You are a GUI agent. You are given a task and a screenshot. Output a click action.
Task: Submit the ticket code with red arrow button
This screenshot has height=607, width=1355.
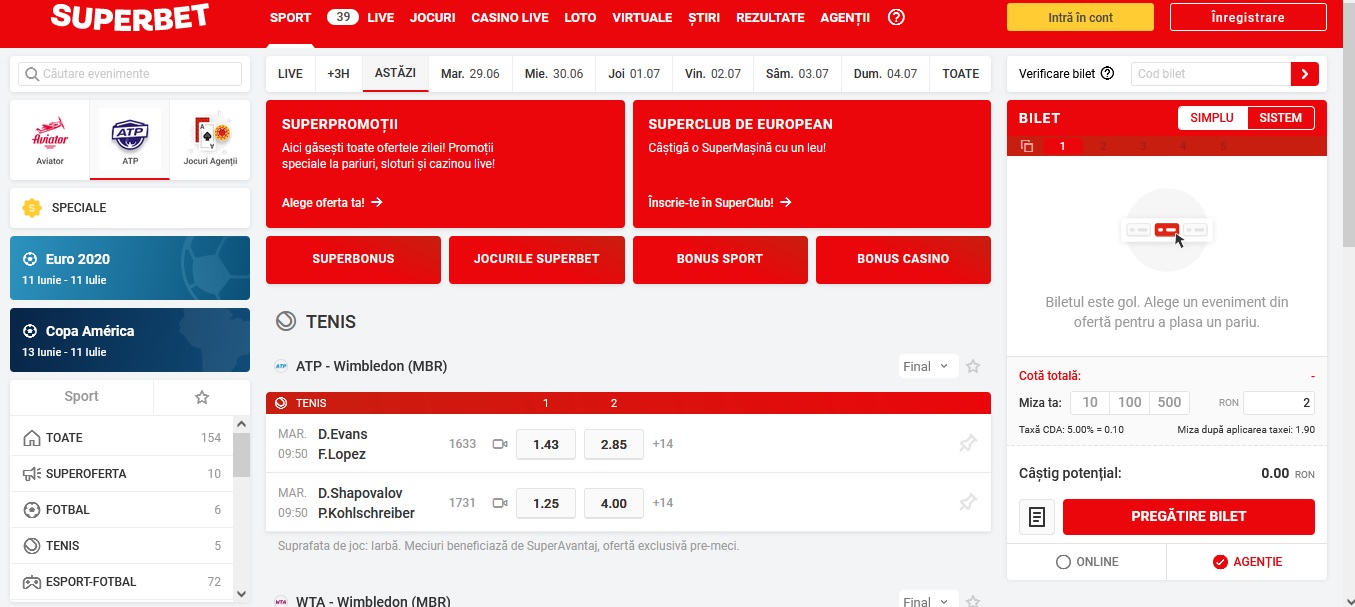point(1305,74)
